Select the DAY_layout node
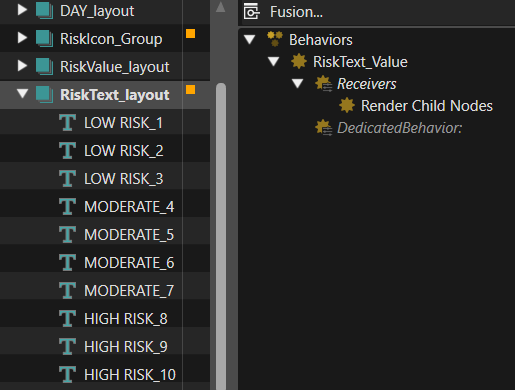Image resolution: width=515 pixels, height=390 pixels. coord(97,11)
